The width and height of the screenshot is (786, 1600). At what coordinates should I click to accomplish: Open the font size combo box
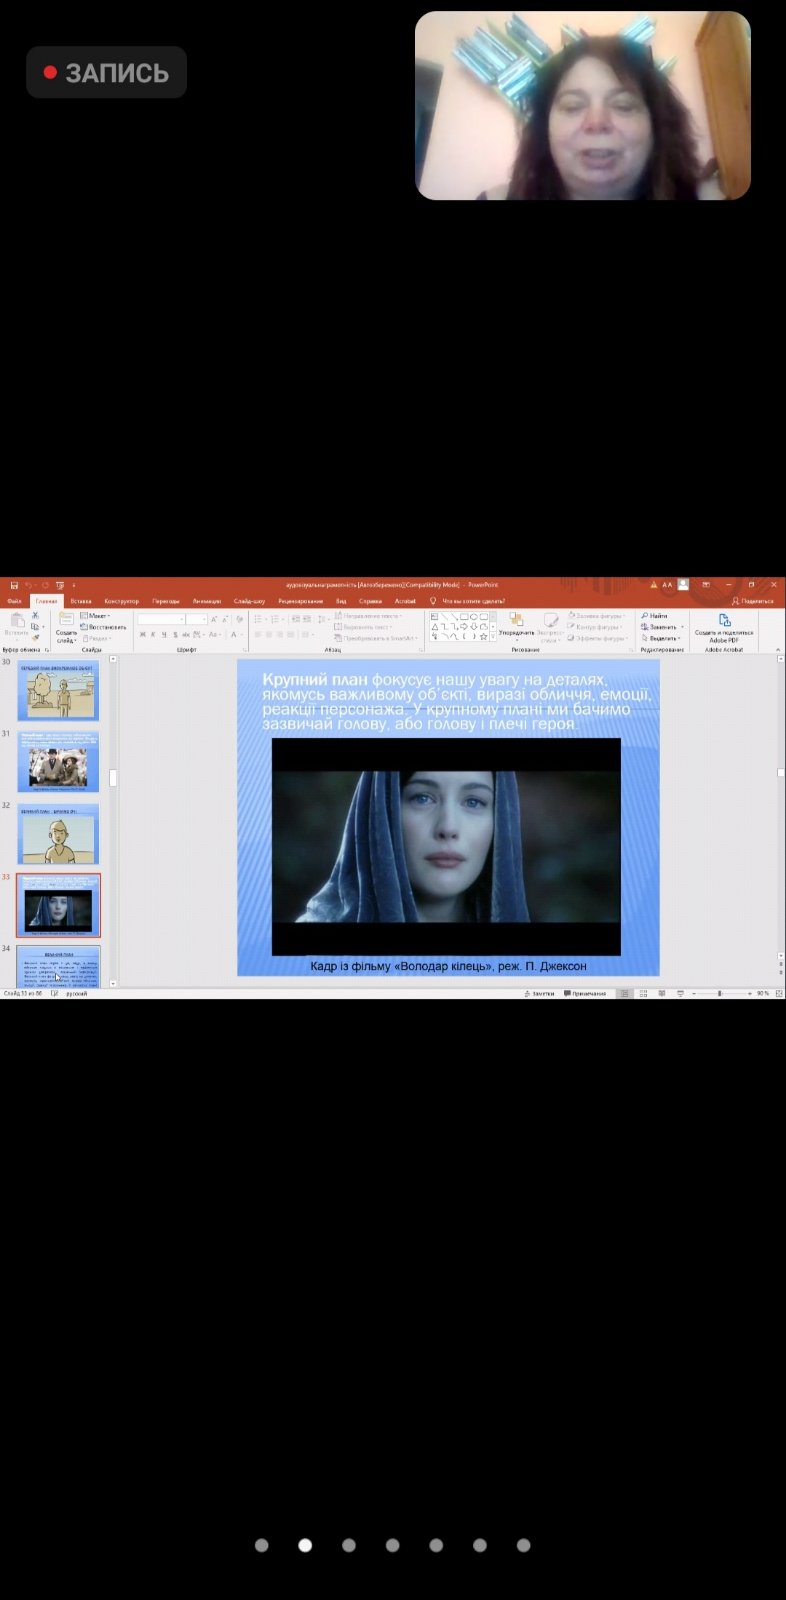coord(196,619)
